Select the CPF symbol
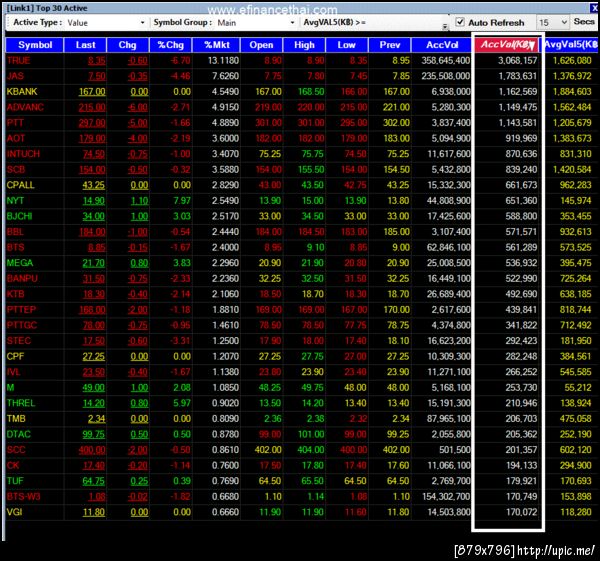Image resolution: width=600 pixels, height=561 pixels. coord(15,356)
